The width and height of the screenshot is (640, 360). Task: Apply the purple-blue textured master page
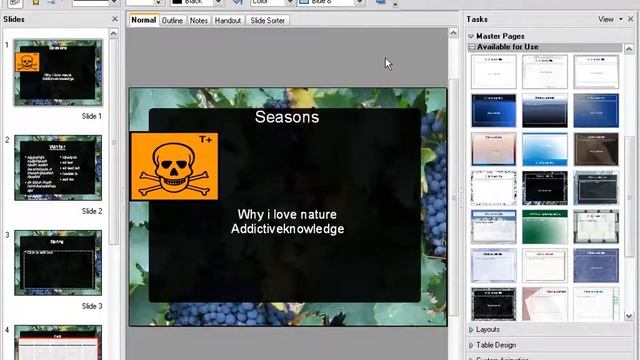pos(596,265)
